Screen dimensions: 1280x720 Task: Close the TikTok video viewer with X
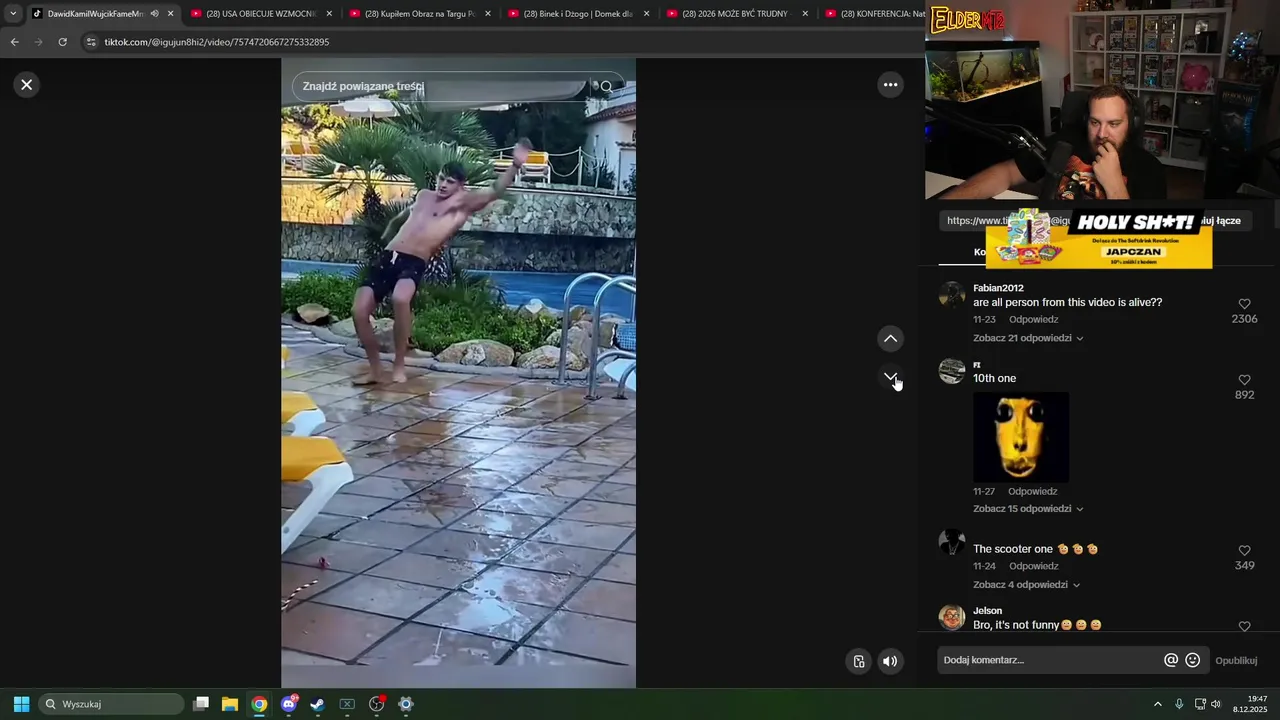click(27, 85)
